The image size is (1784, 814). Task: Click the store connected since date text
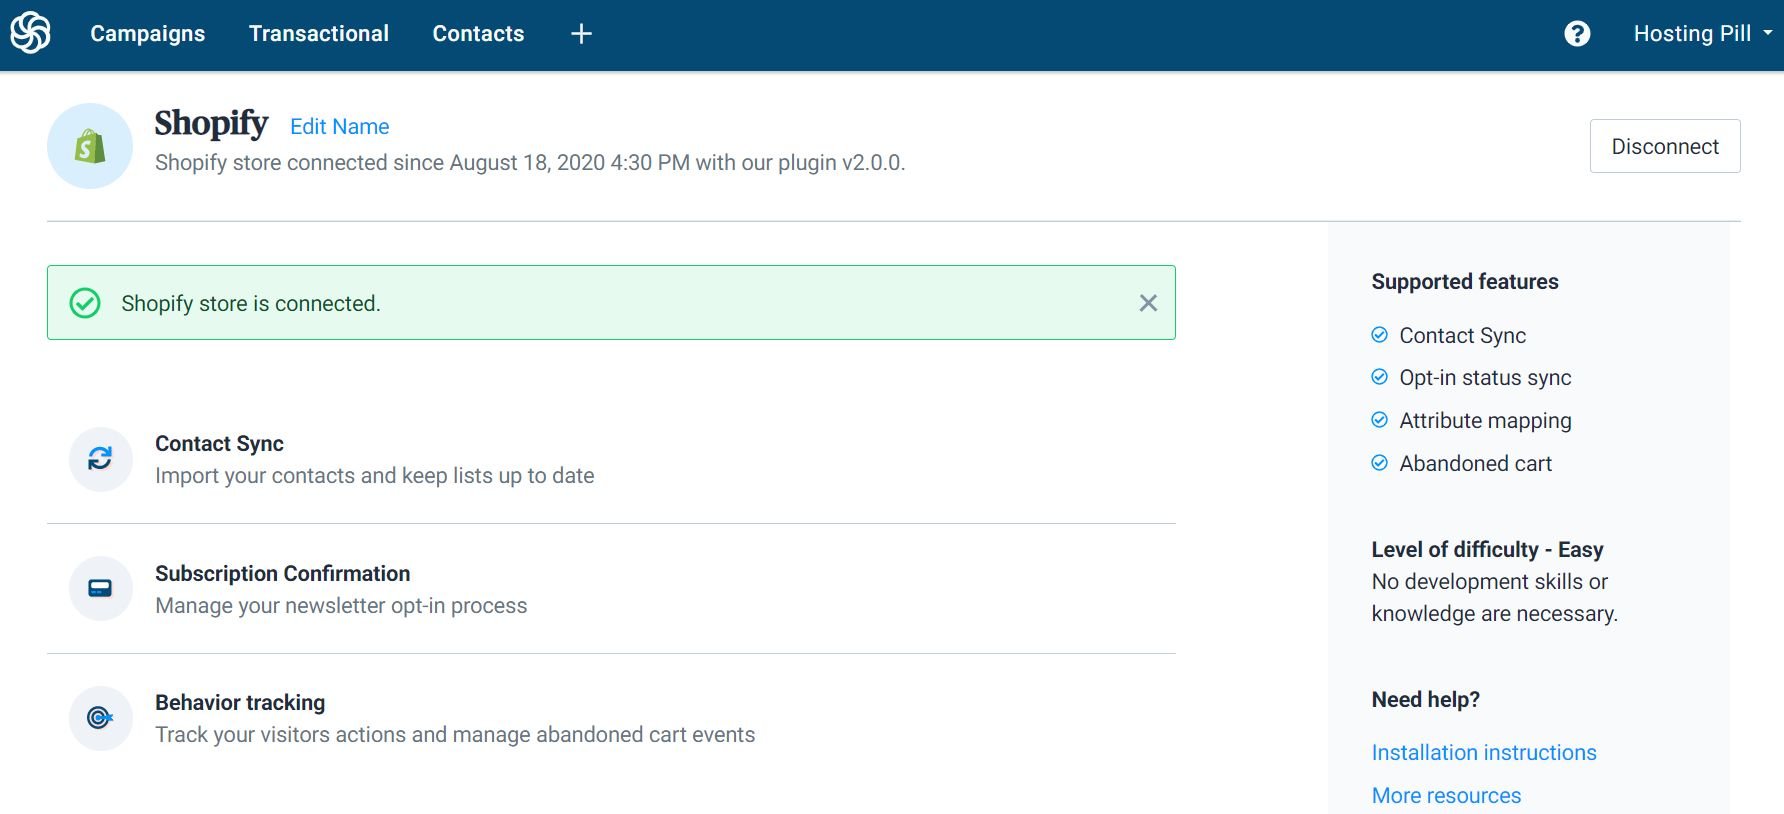point(530,163)
